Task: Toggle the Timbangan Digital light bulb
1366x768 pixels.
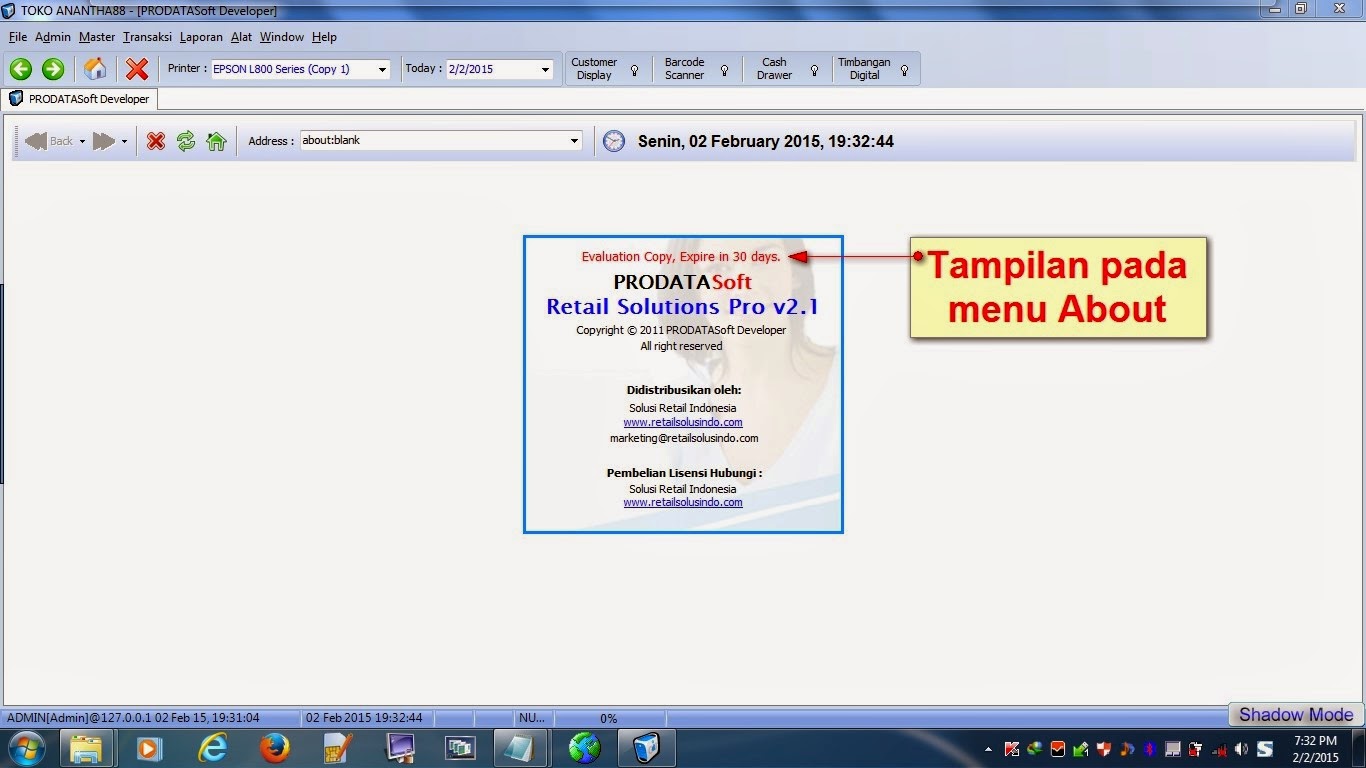Action: (x=904, y=70)
